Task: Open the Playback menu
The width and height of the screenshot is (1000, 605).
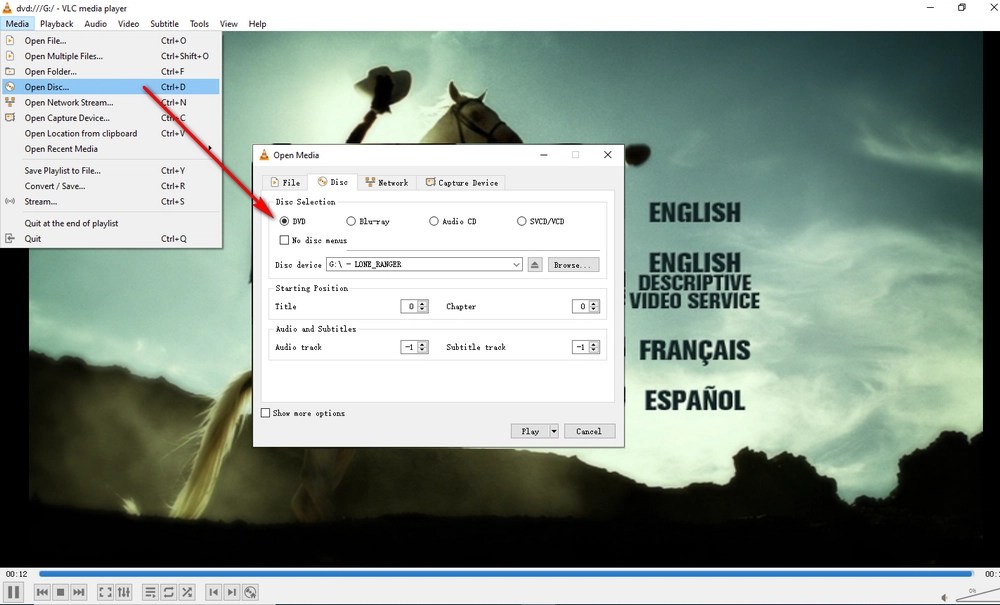Action: point(57,24)
